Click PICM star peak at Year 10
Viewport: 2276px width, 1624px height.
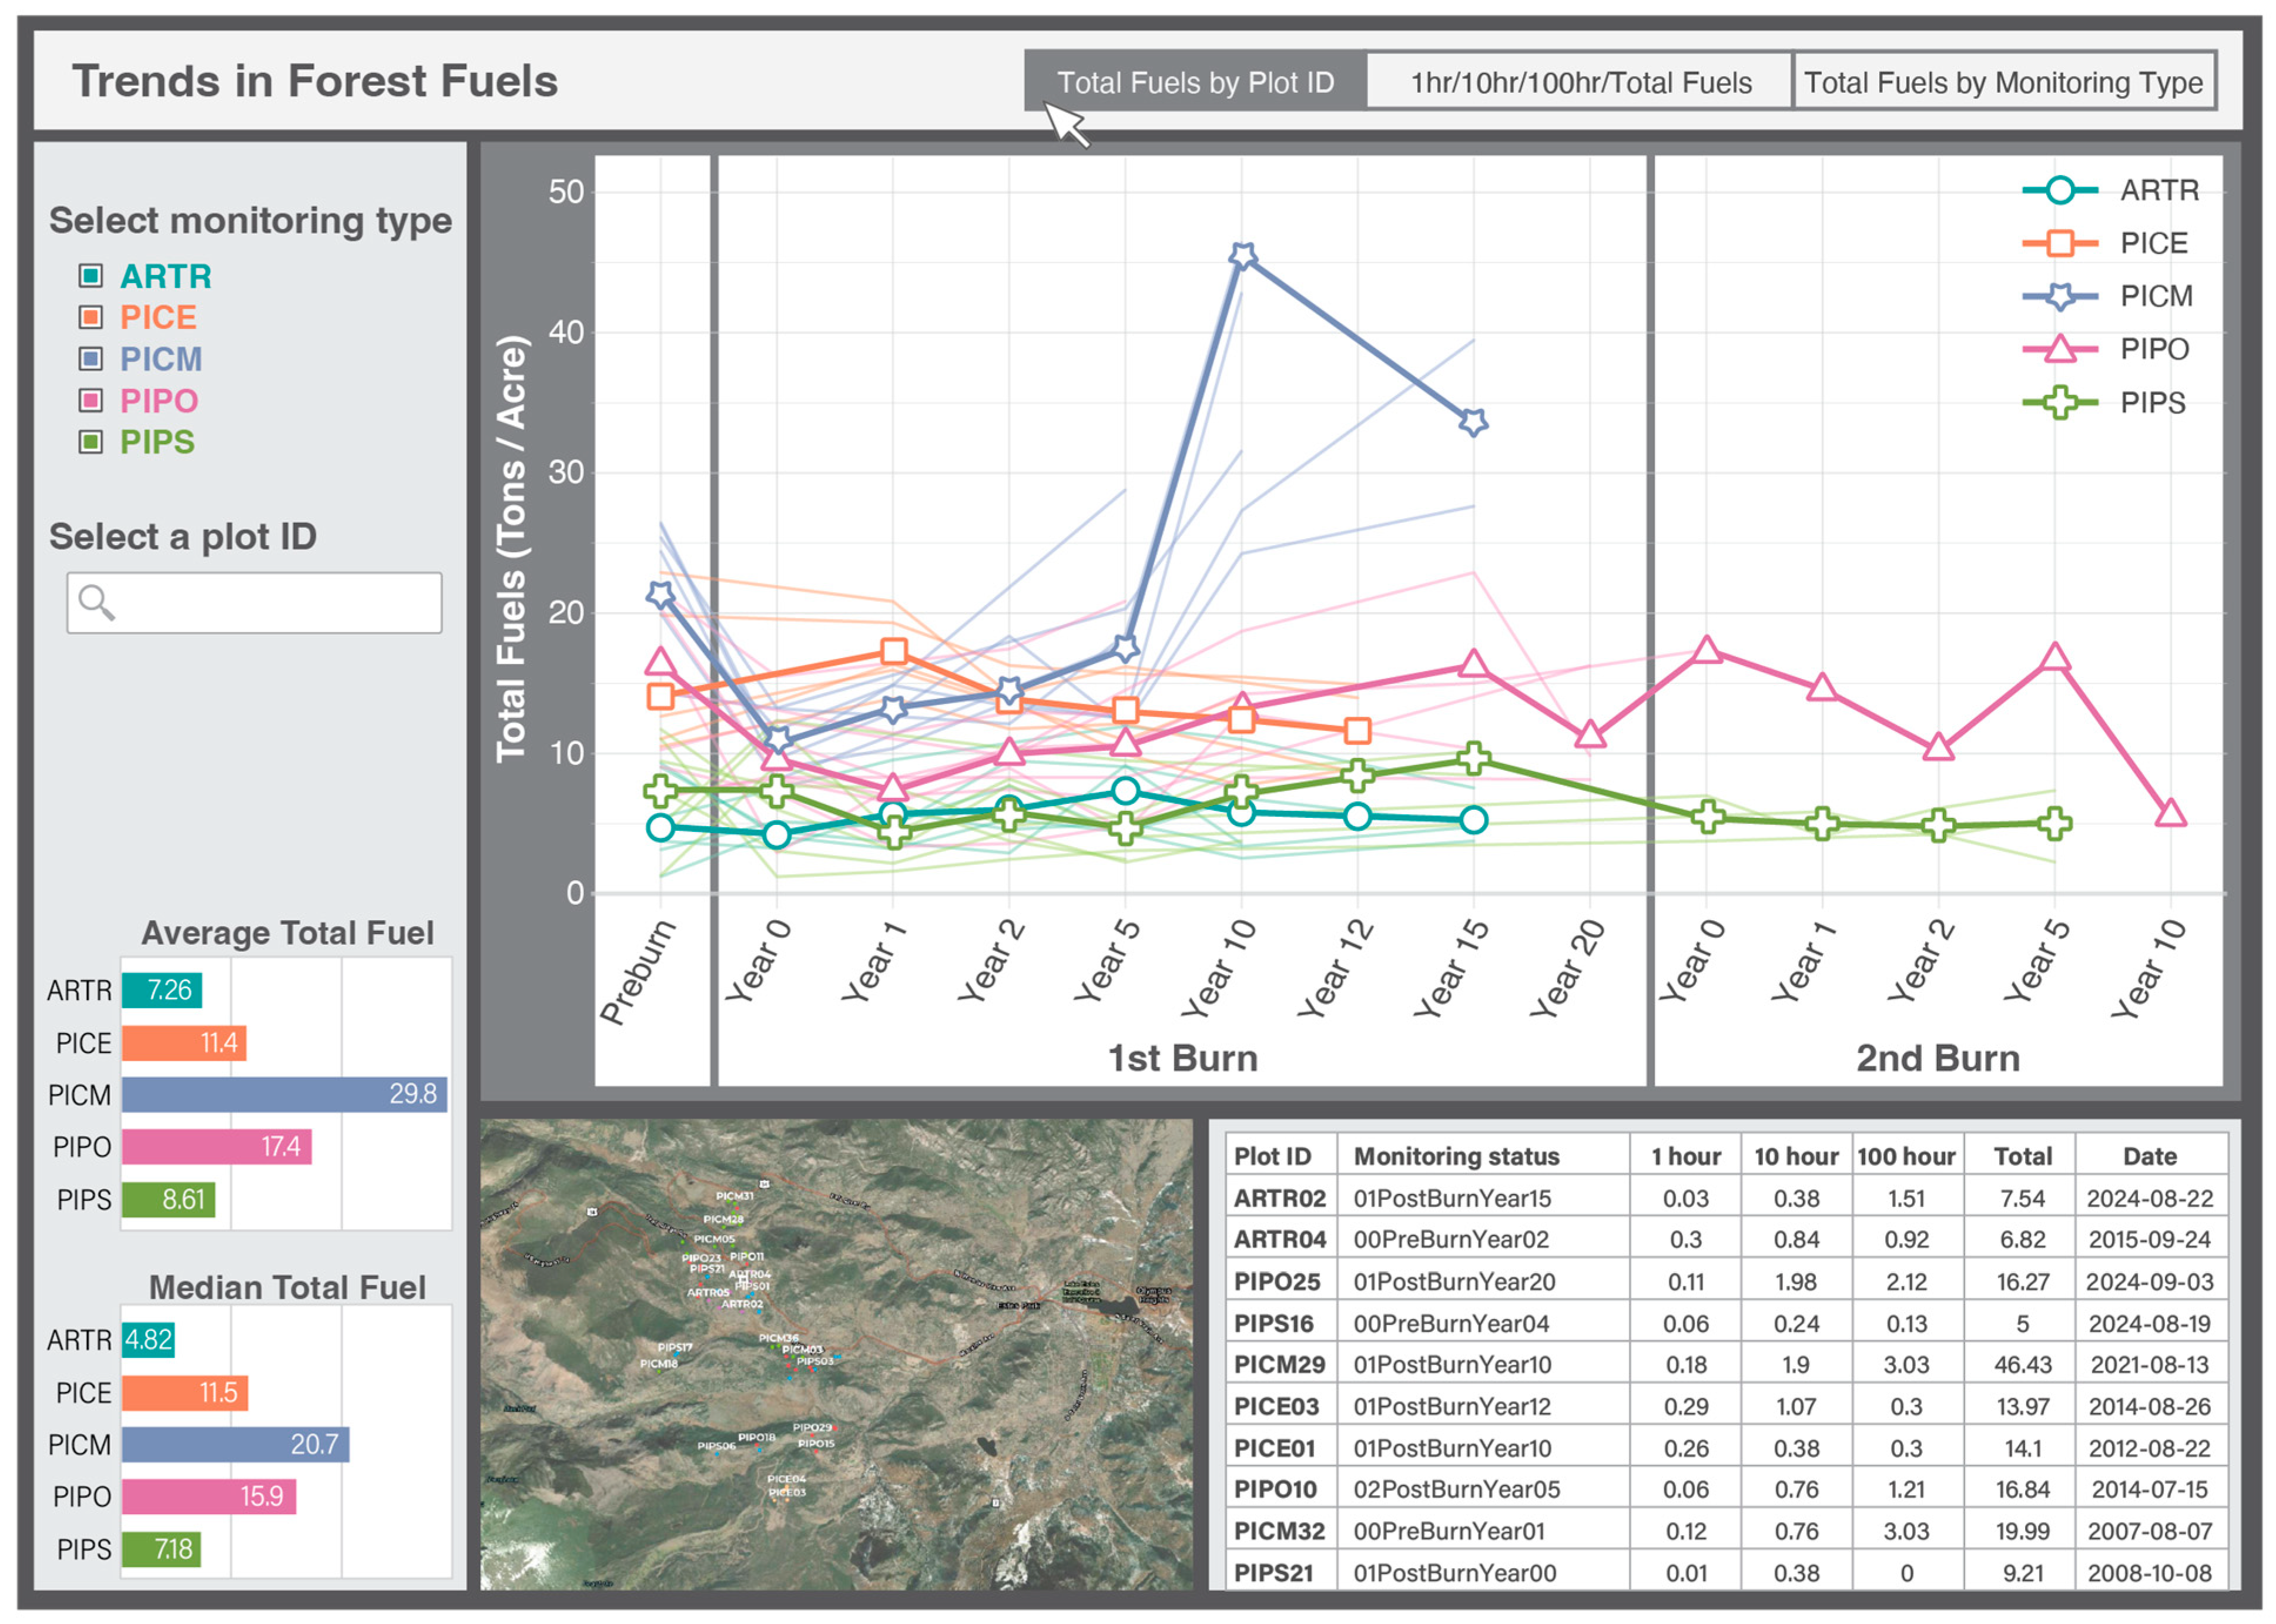pyautogui.click(x=1242, y=256)
